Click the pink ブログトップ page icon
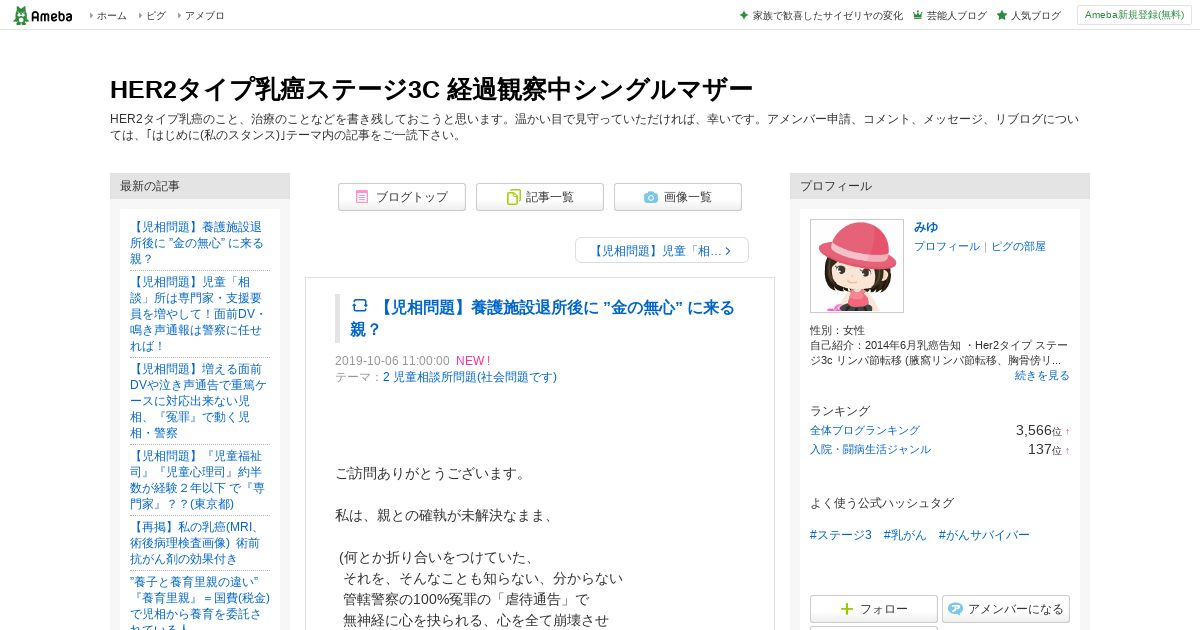The width and height of the screenshot is (1200, 630). pos(362,197)
